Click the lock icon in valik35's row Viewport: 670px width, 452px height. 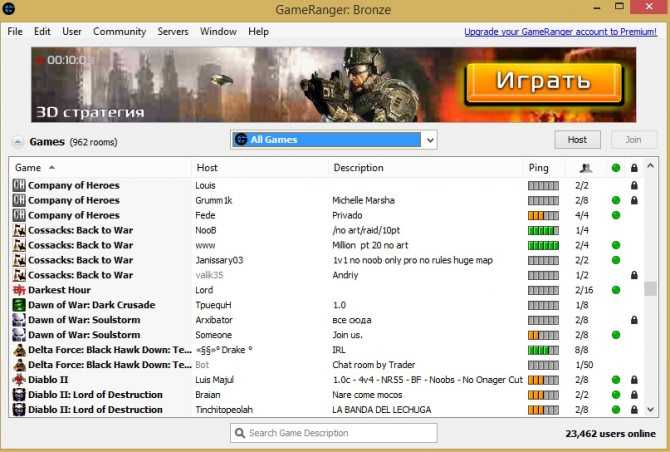coord(634,275)
